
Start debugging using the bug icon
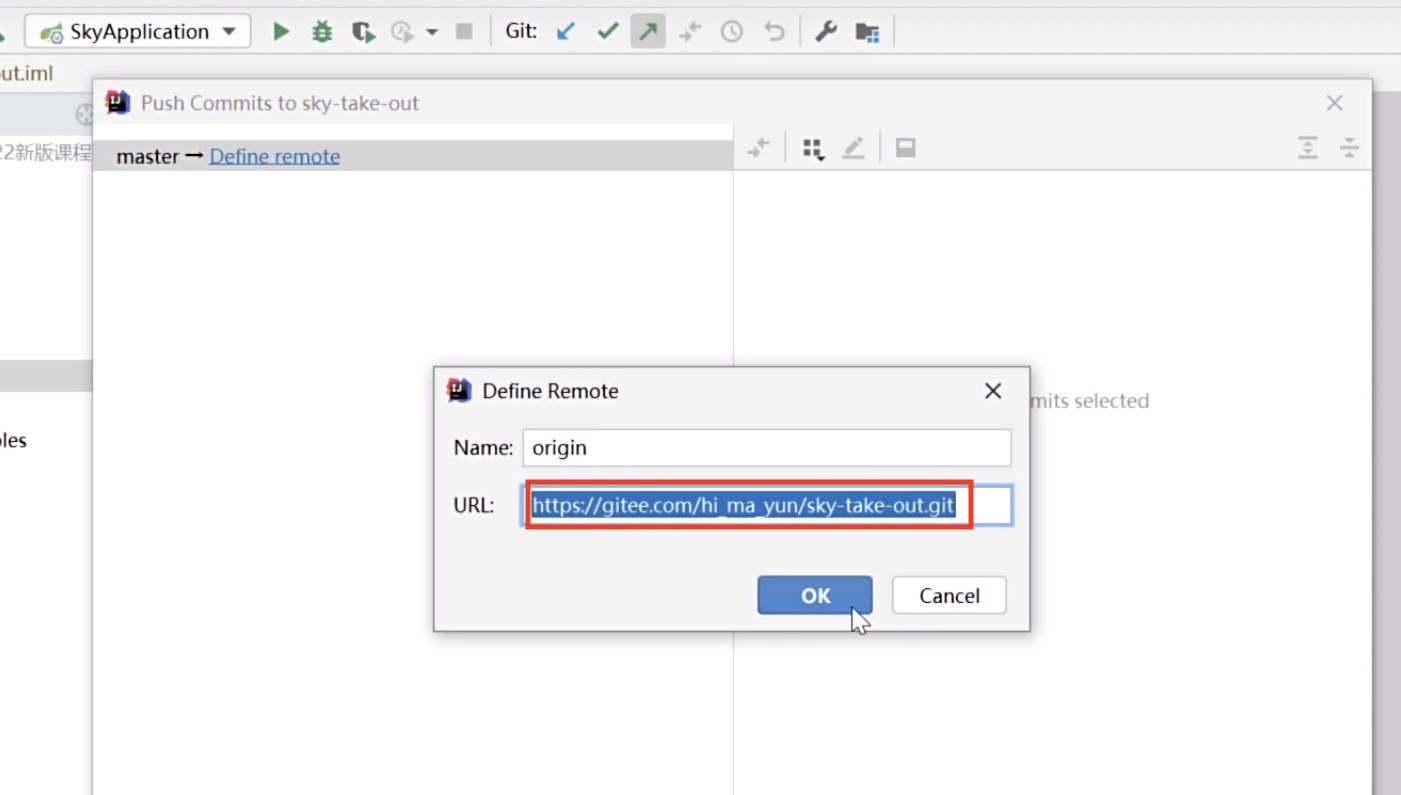click(321, 31)
